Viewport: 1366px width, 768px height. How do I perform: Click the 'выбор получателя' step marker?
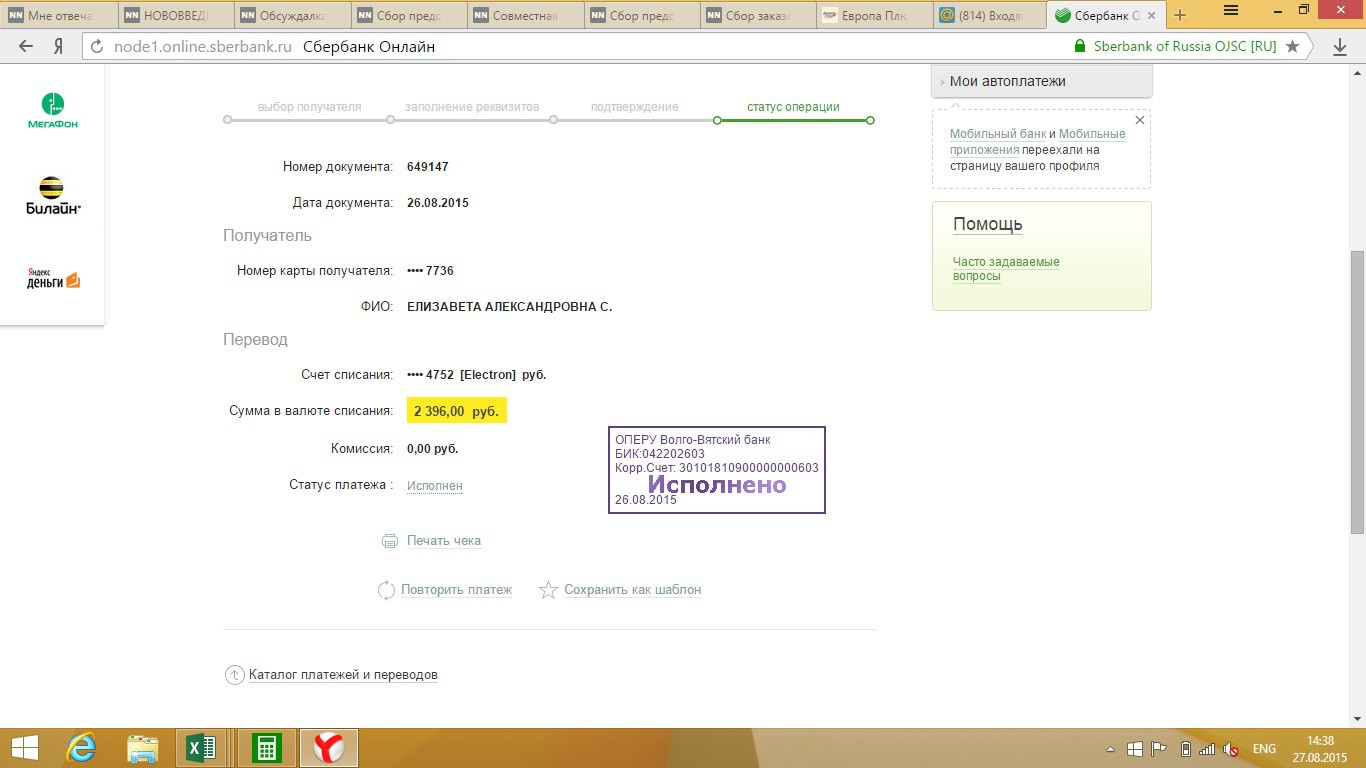pos(228,120)
